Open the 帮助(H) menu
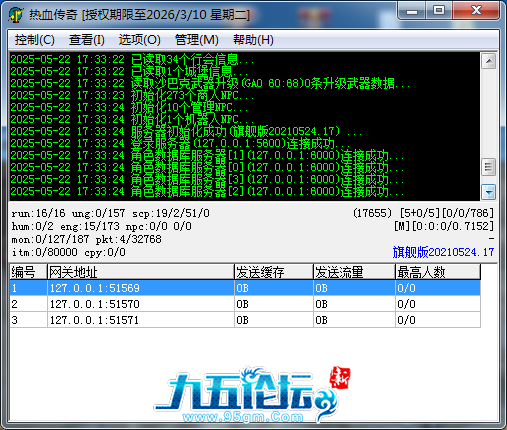The width and height of the screenshot is (507, 430). 253,40
